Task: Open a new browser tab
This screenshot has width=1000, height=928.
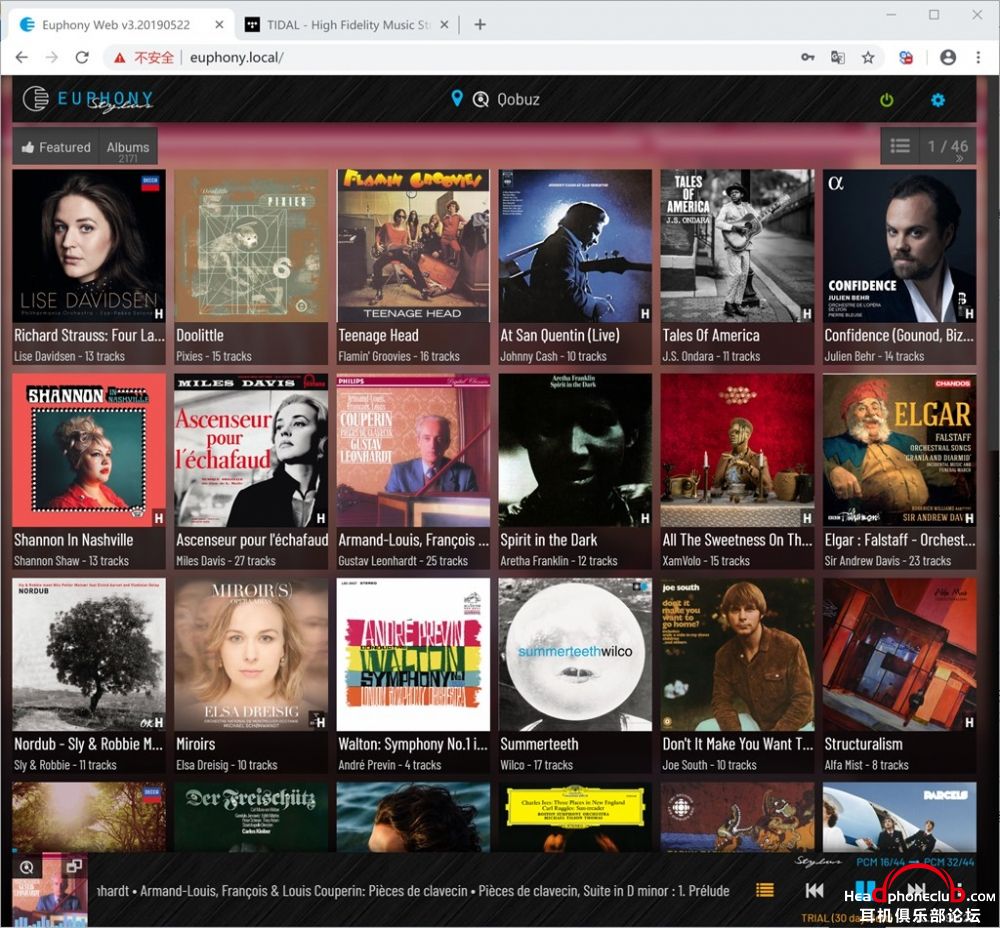Action: 480,25
